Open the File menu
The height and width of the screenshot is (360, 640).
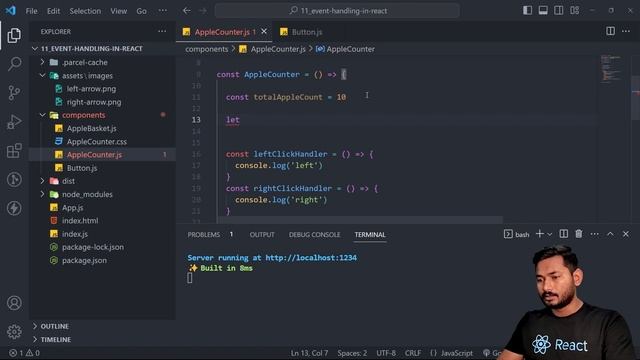[x=31, y=11]
